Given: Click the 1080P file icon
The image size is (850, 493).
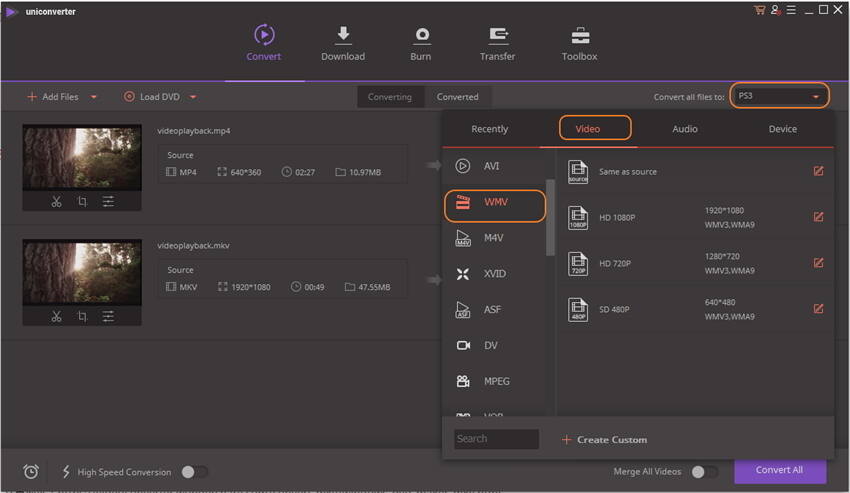Looking at the screenshot, I should (578, 218).
